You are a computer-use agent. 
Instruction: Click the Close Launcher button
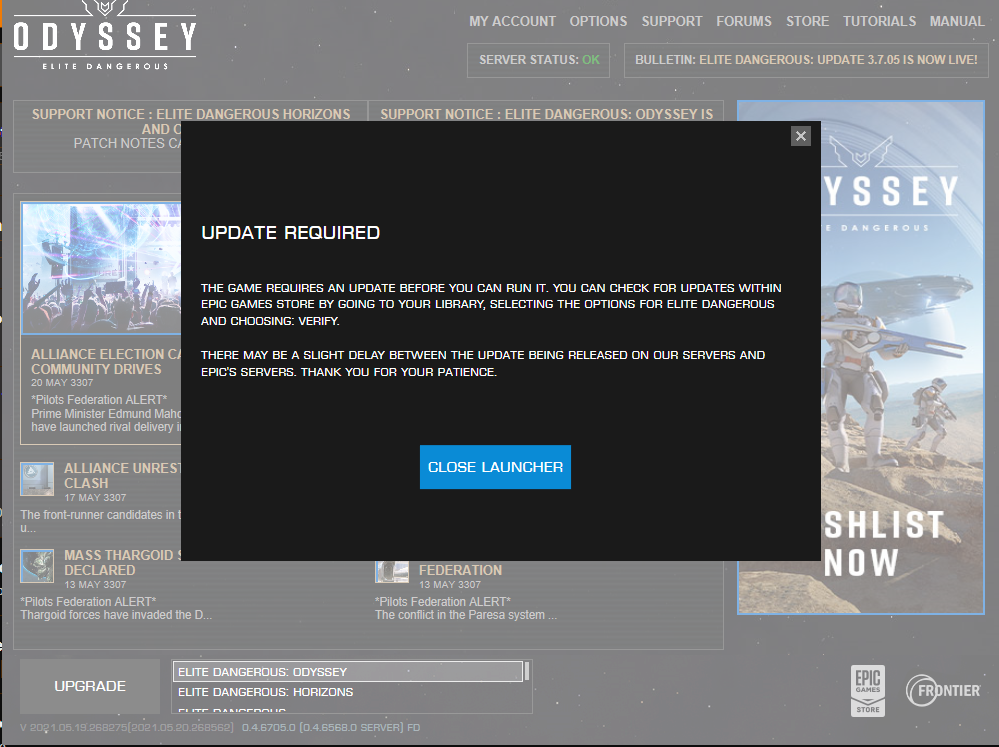pos(495,467)
